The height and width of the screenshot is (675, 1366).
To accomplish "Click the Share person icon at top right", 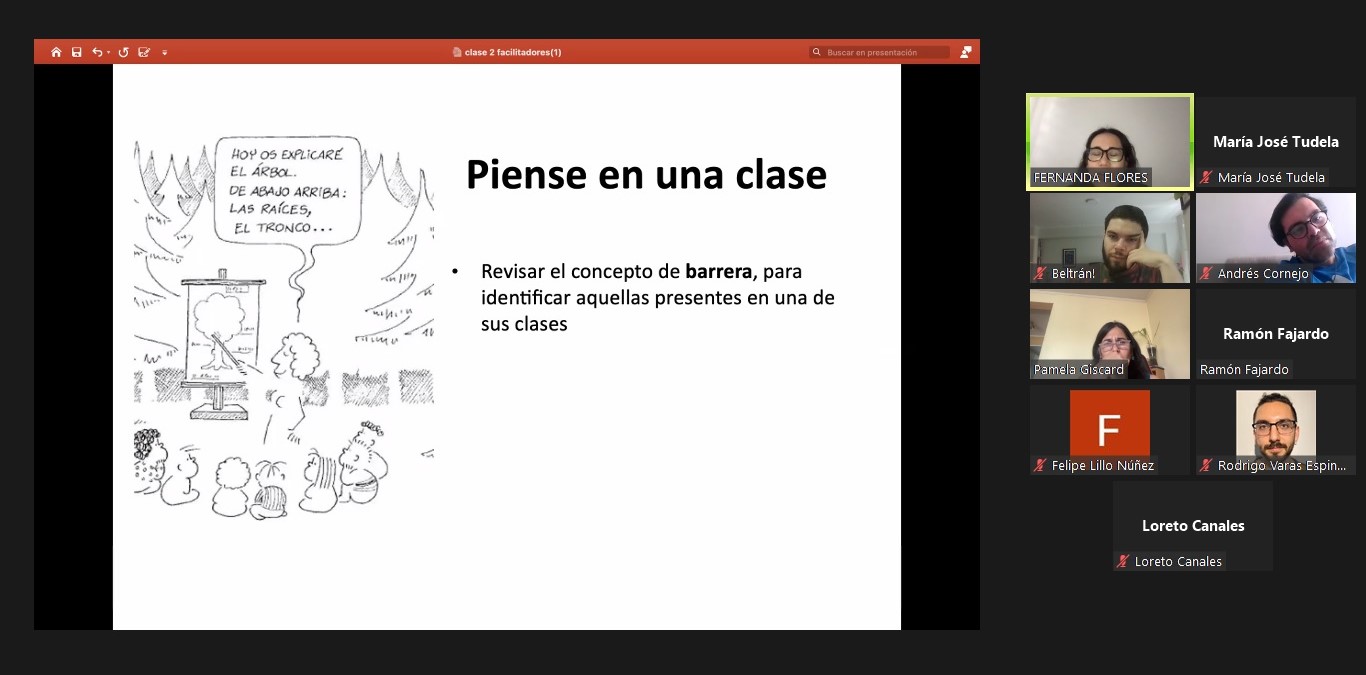I will (x=965, y=52).
